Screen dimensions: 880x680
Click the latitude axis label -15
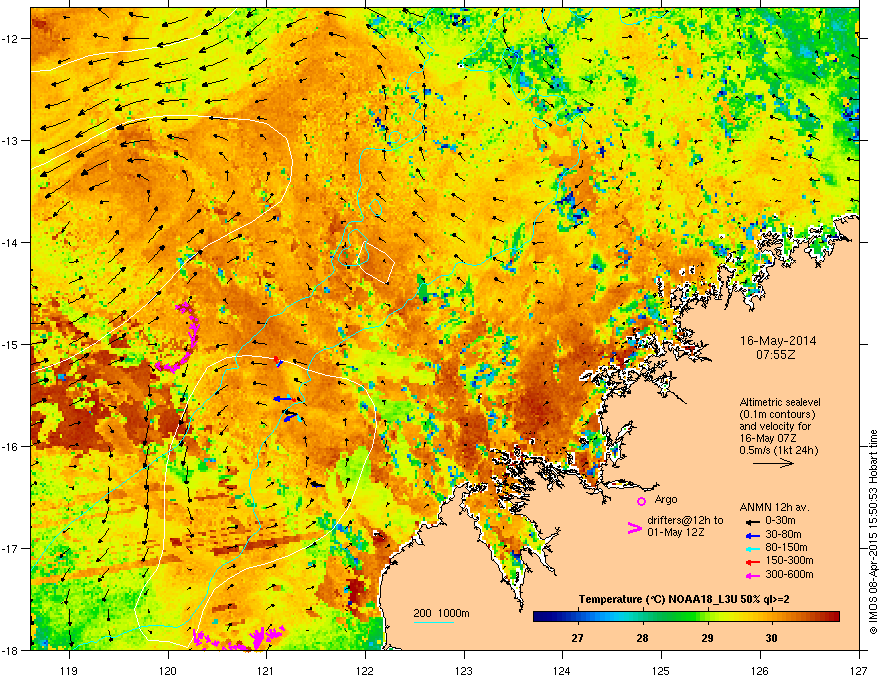(10, 344)
